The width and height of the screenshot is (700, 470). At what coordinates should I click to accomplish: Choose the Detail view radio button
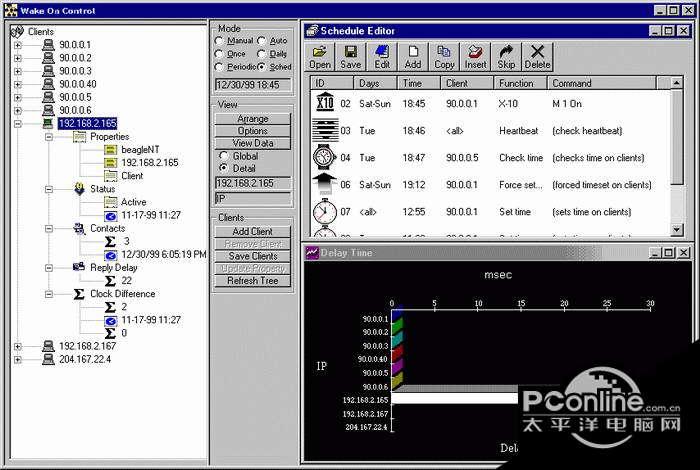click(x=224, y=168)
